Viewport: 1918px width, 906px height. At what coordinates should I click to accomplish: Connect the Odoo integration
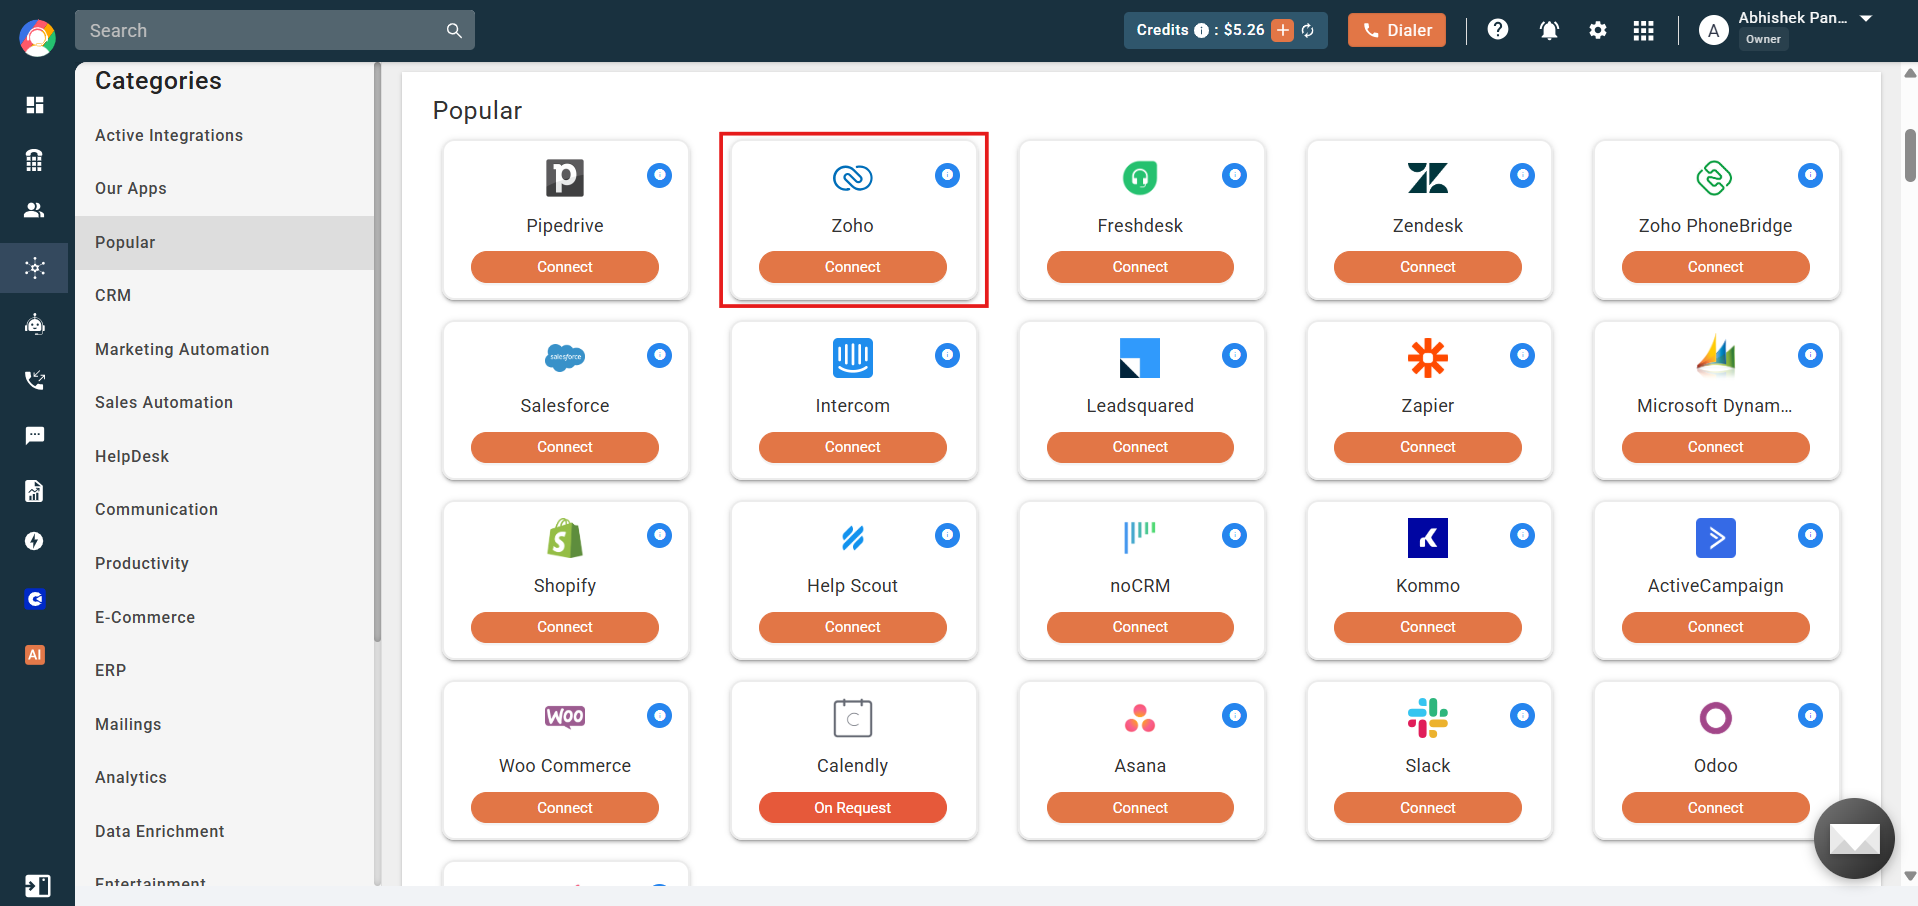click(1715, 808)
